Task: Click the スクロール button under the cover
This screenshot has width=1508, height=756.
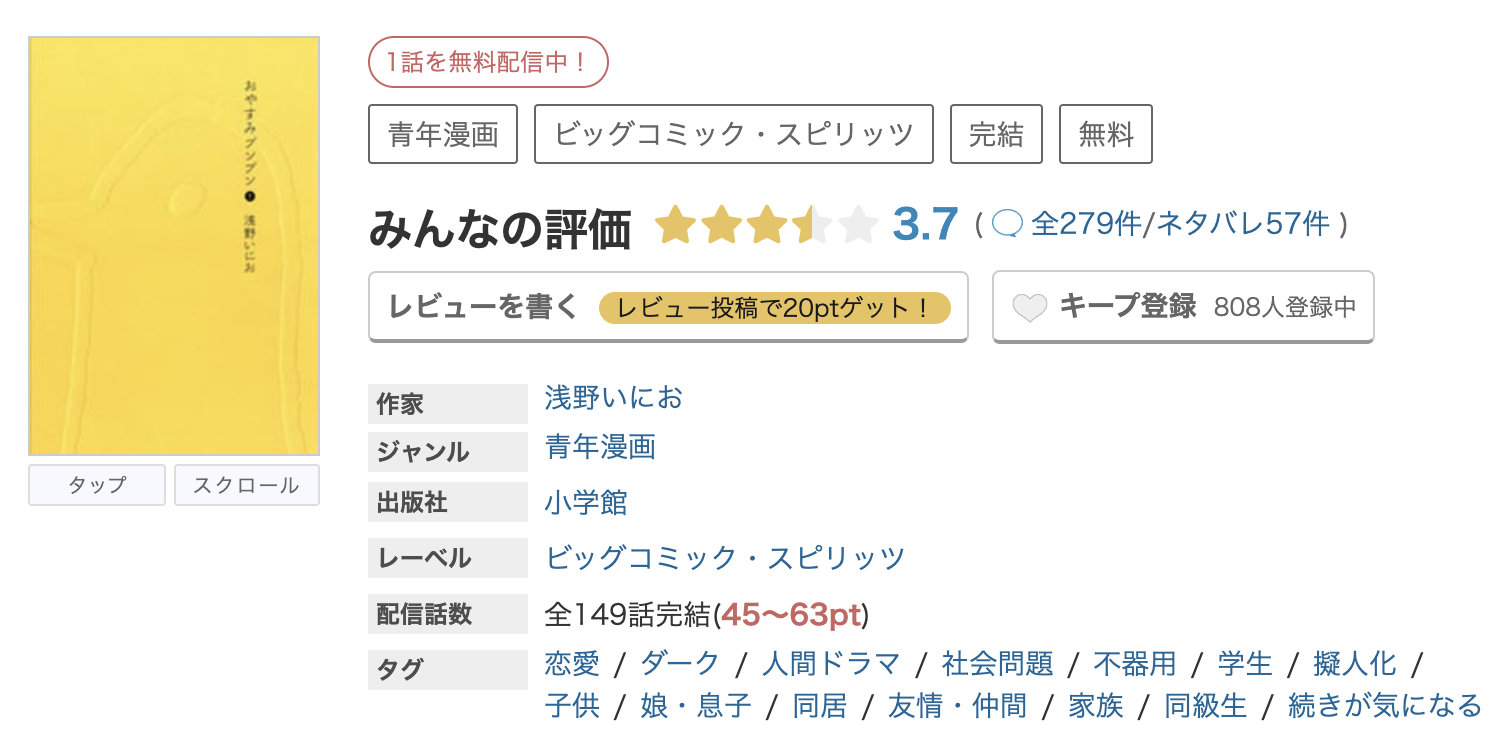Action: coord(246,485)
